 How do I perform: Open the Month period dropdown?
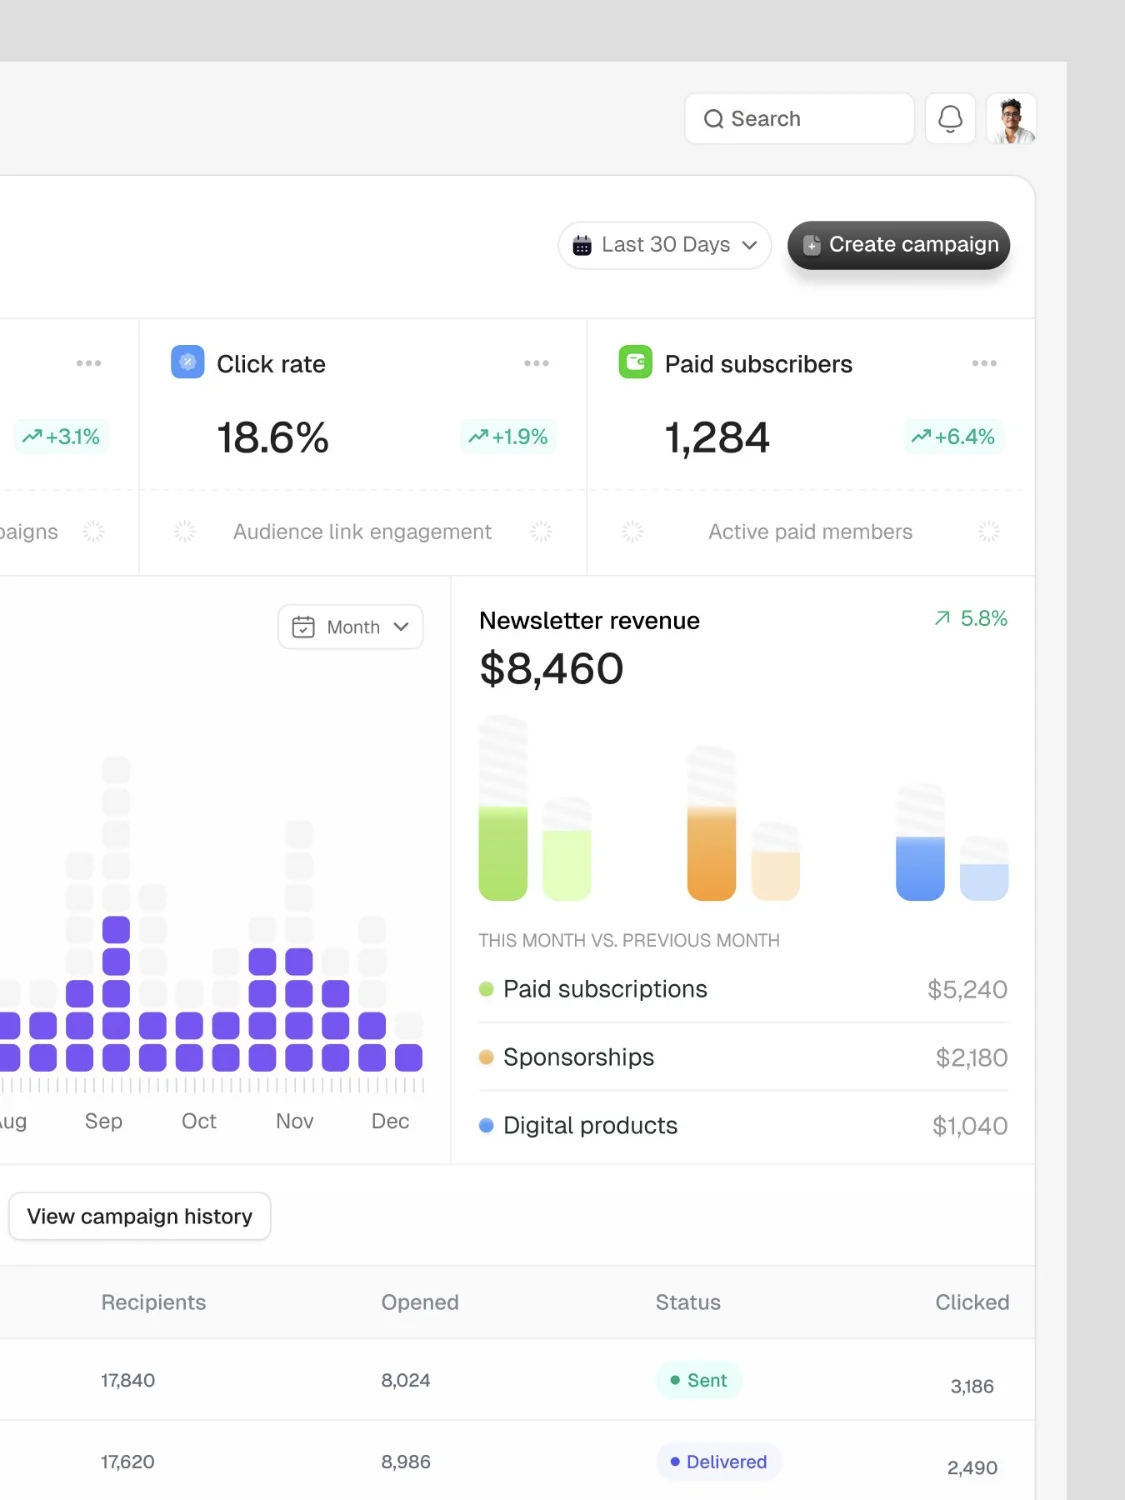point(351,627)
